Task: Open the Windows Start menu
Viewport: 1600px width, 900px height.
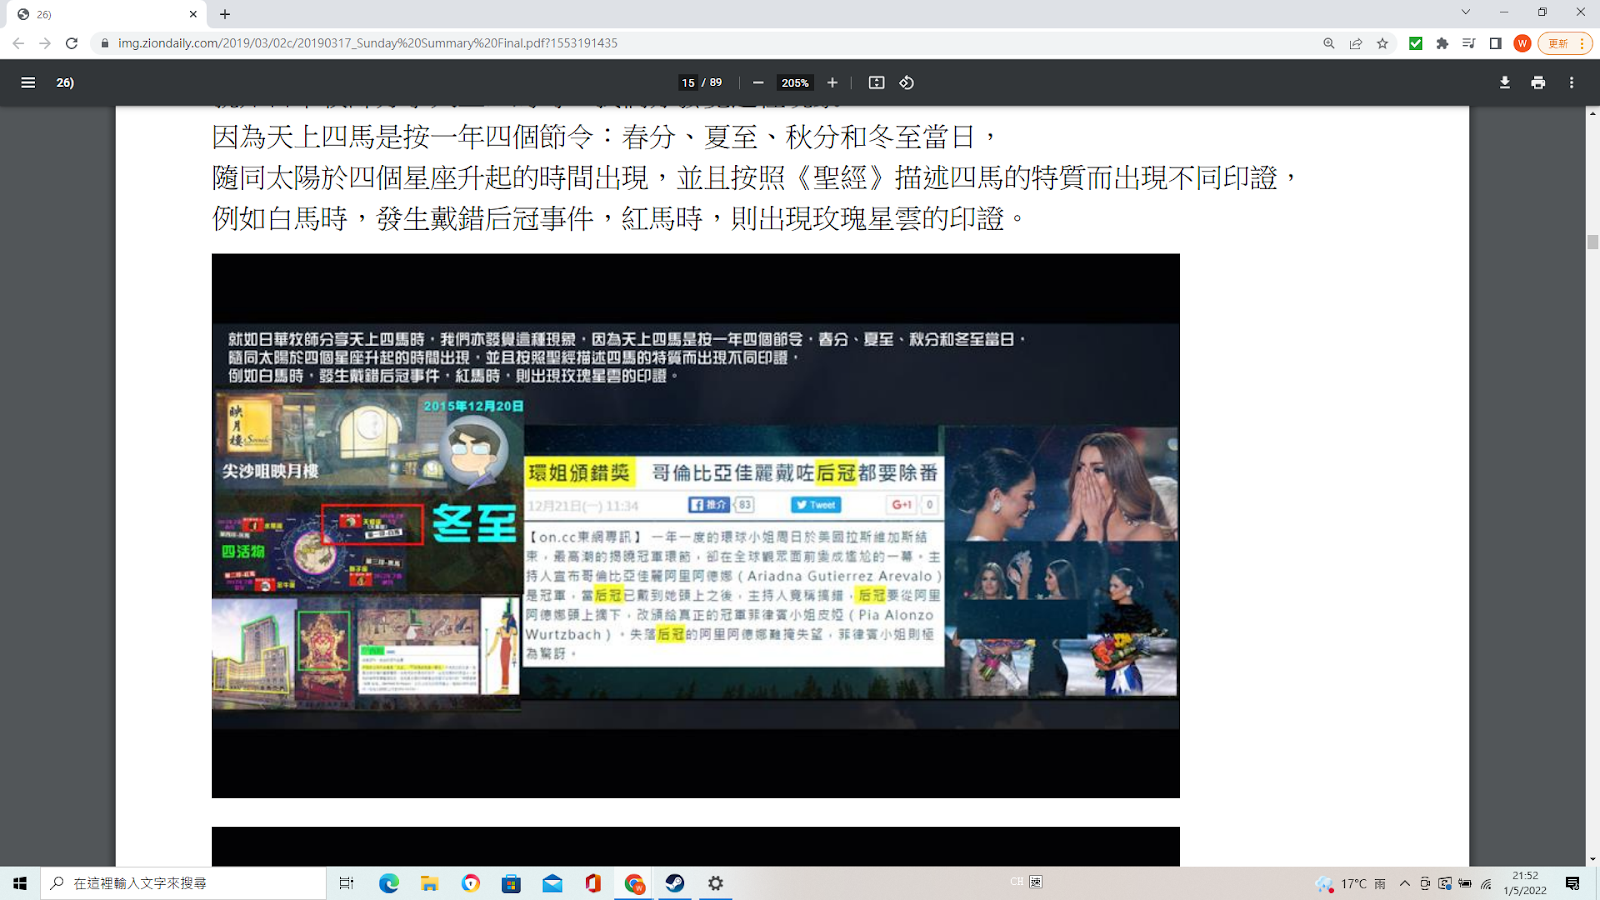Action: 20,883
